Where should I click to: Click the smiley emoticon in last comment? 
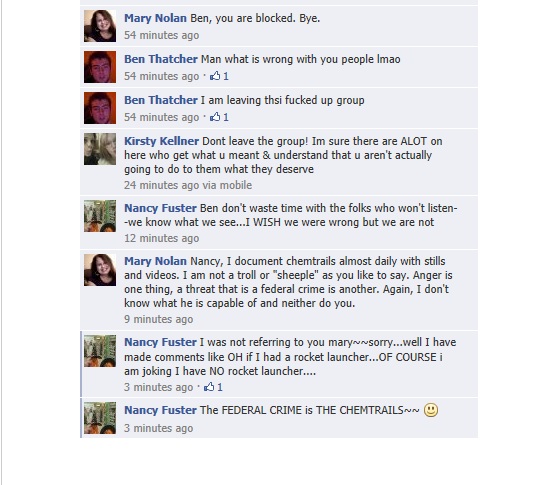pyautogui.click(x=431, y=410)
